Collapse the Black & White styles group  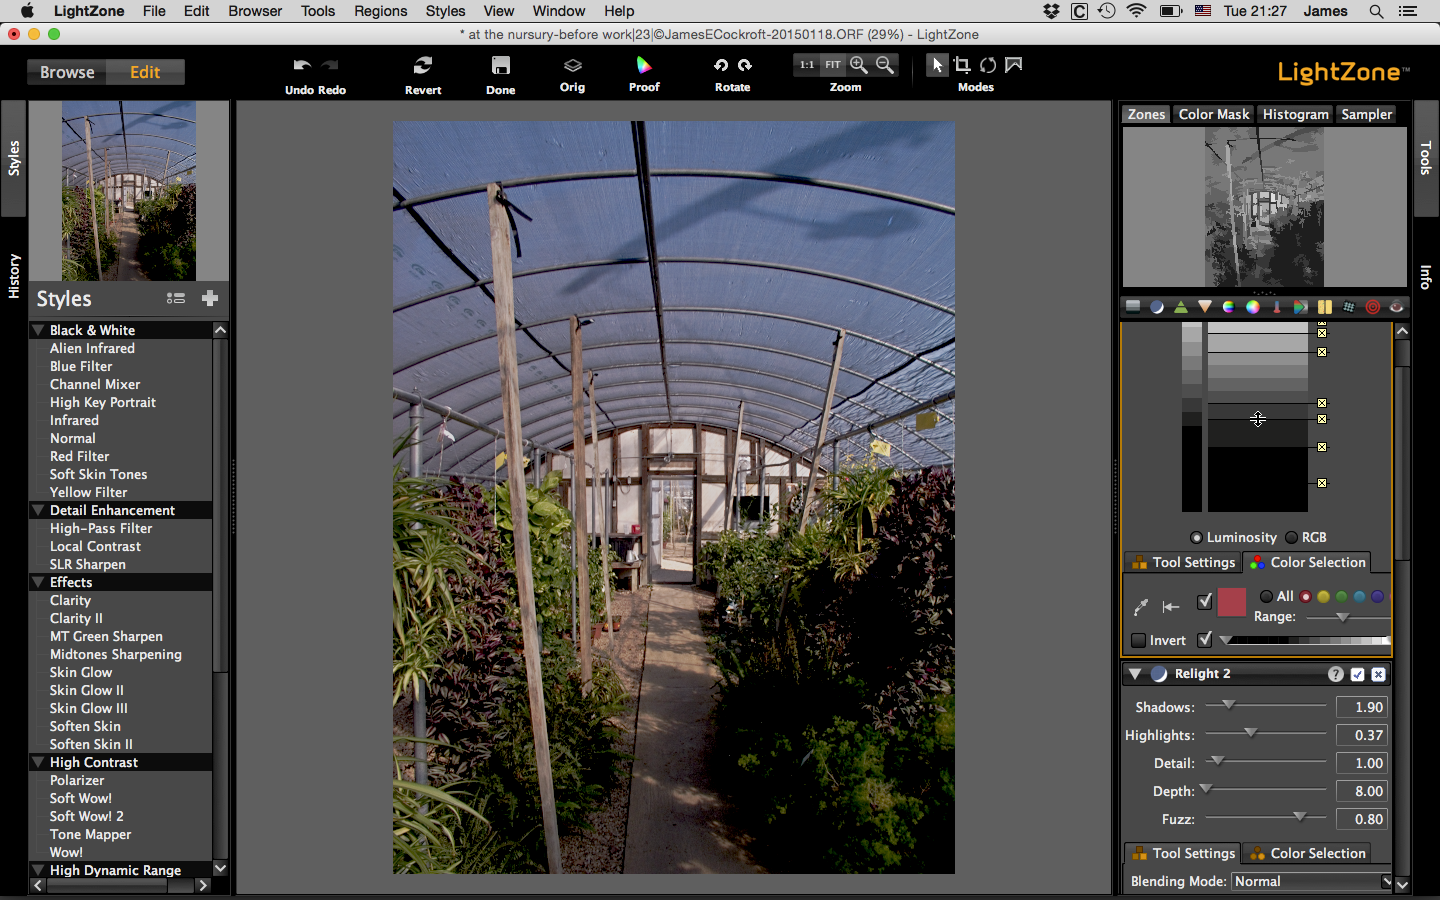tap(38, 330)
